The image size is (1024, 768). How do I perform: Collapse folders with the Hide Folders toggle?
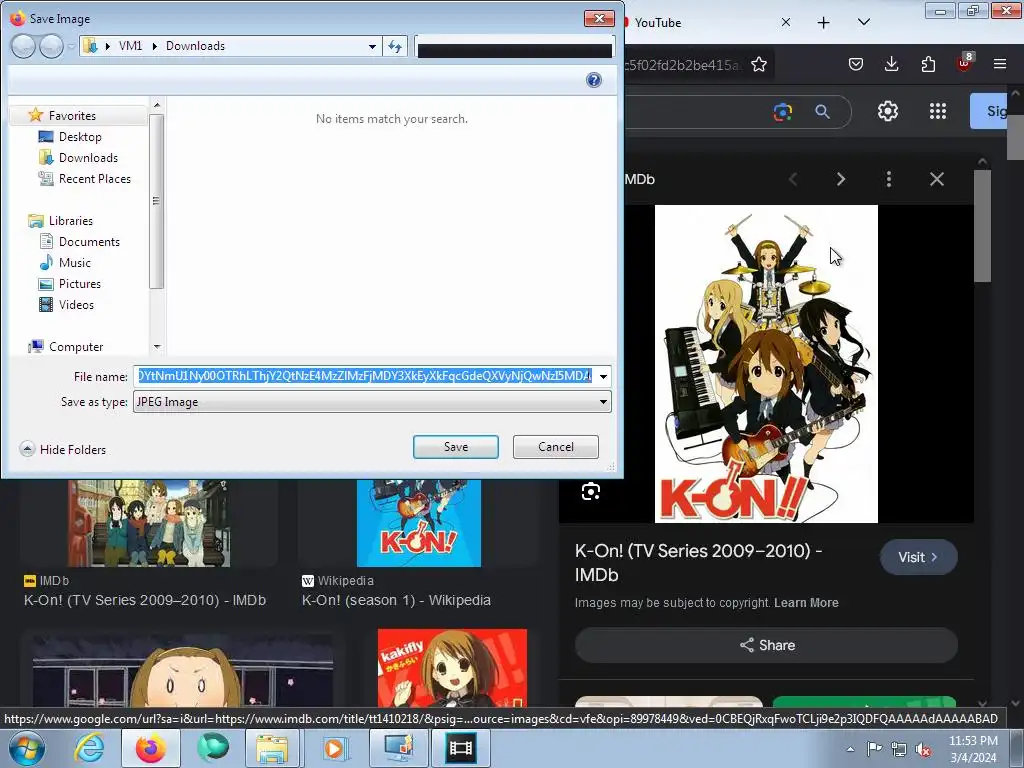pos(63,449)
